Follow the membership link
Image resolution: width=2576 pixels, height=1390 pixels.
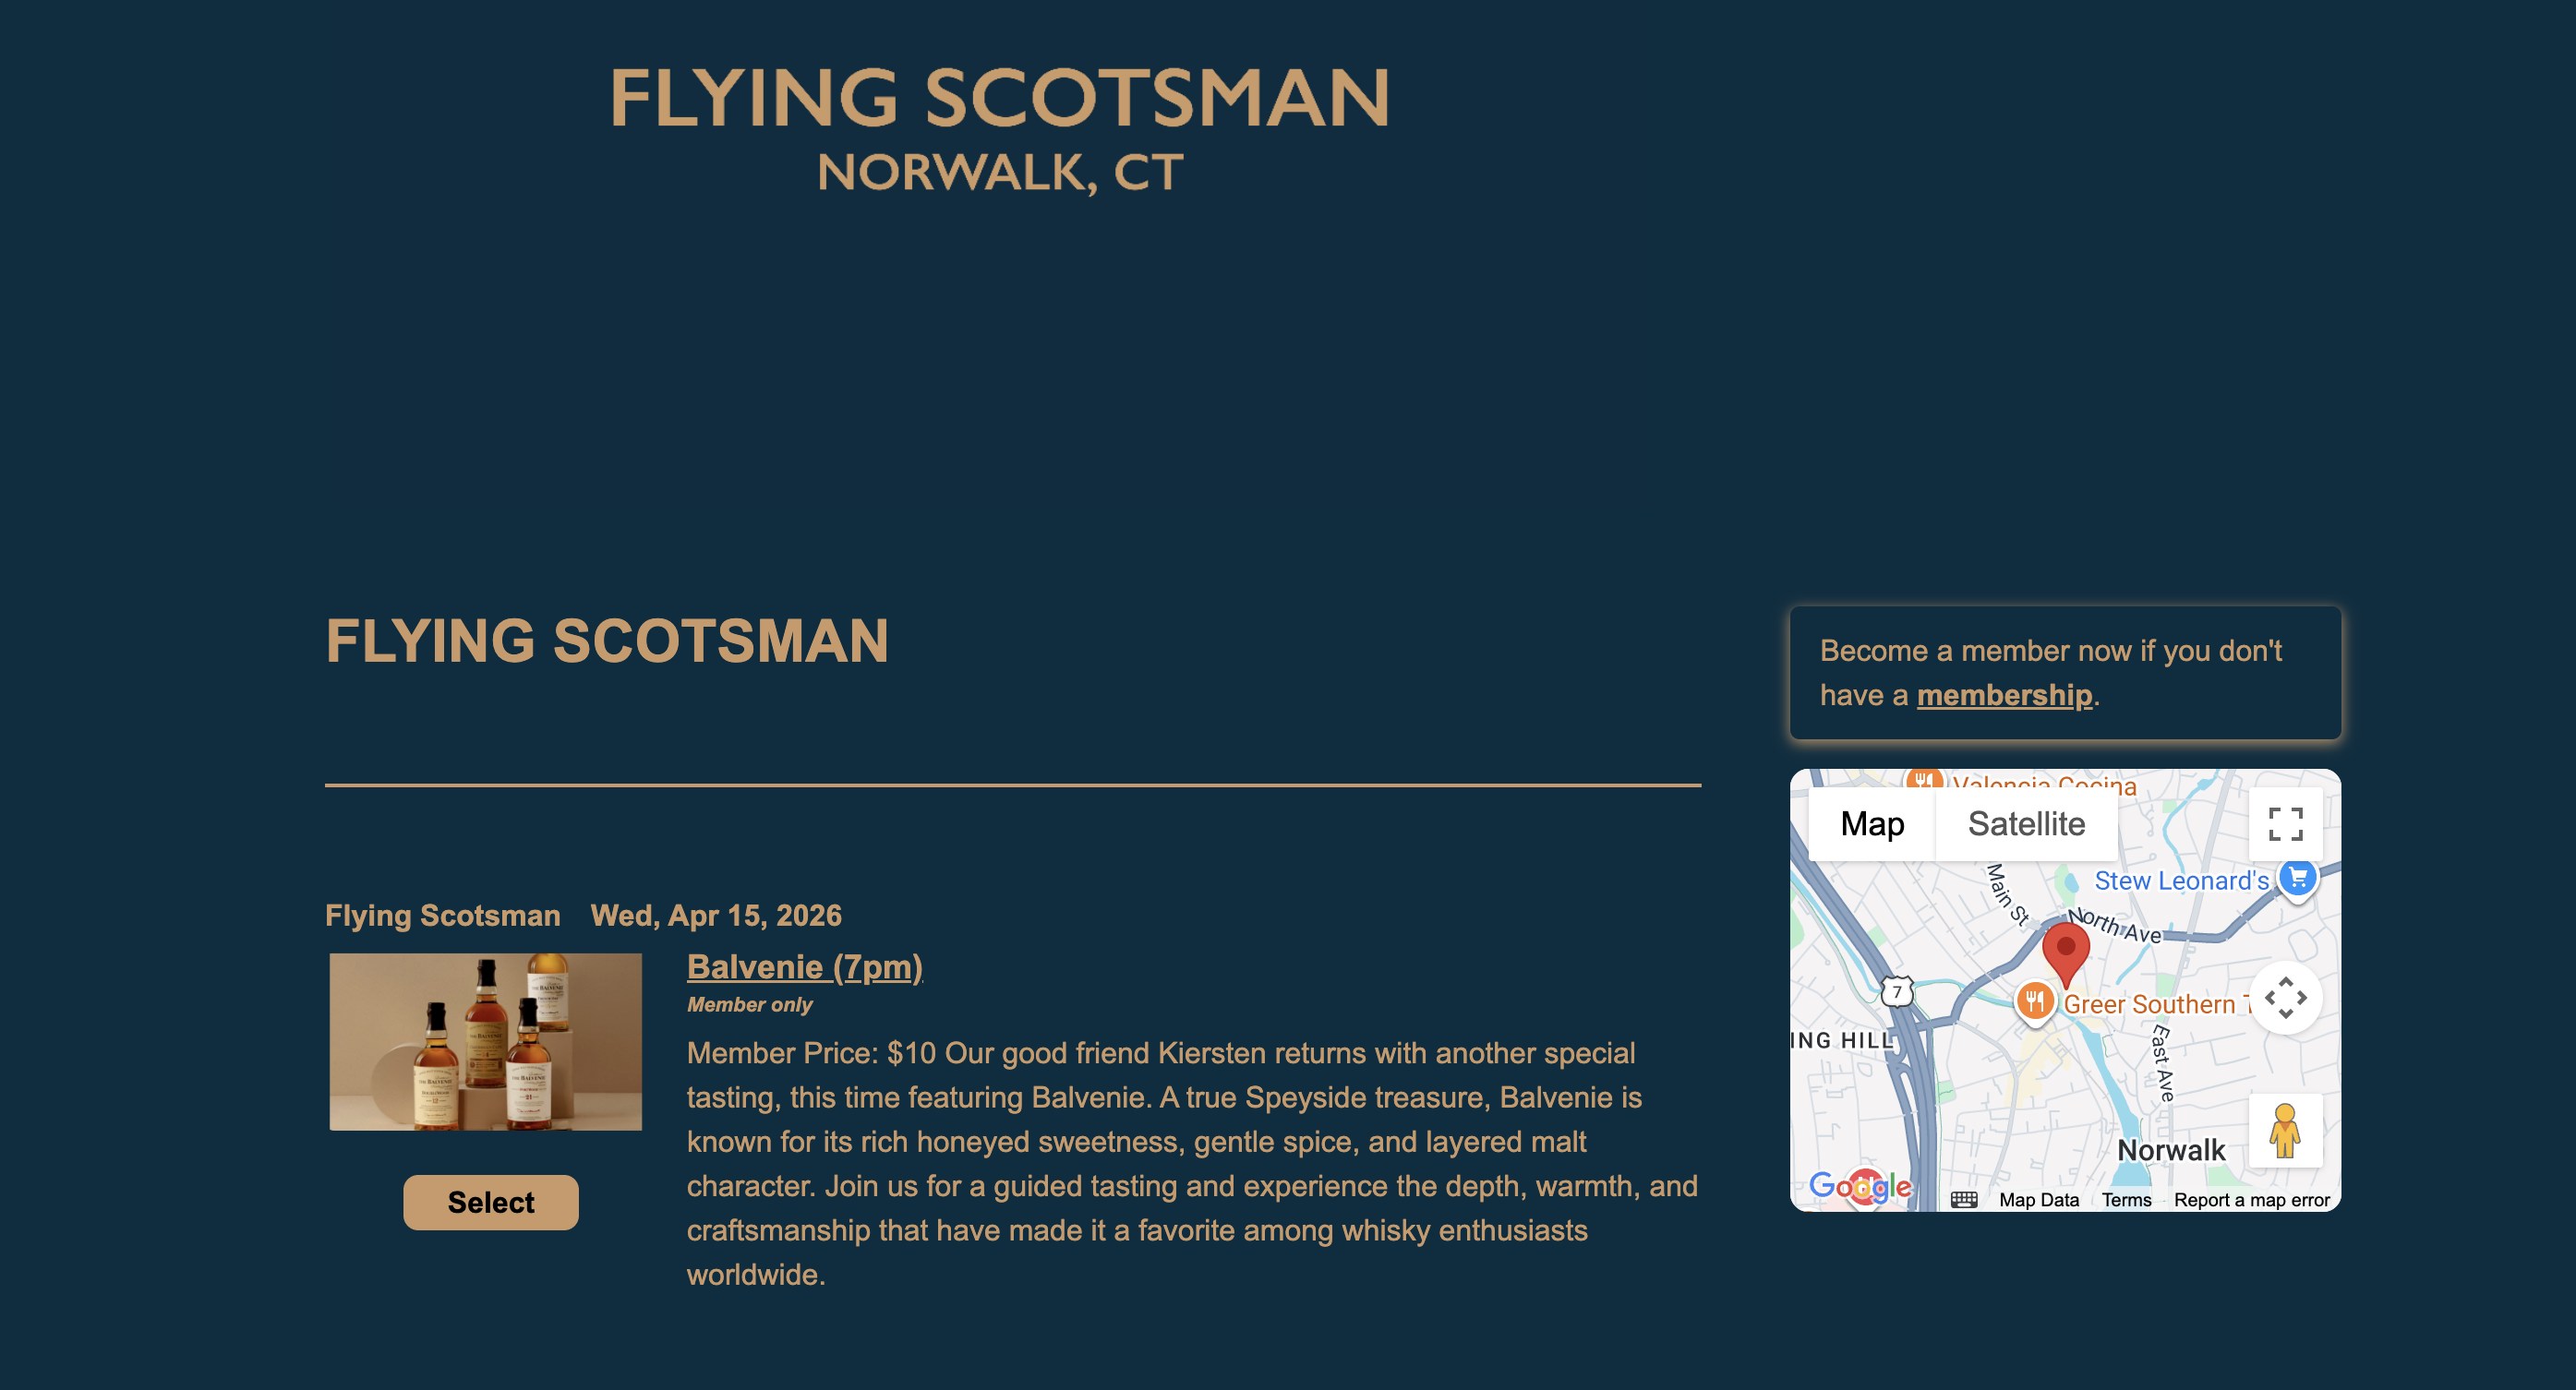tap(2004, 695)
